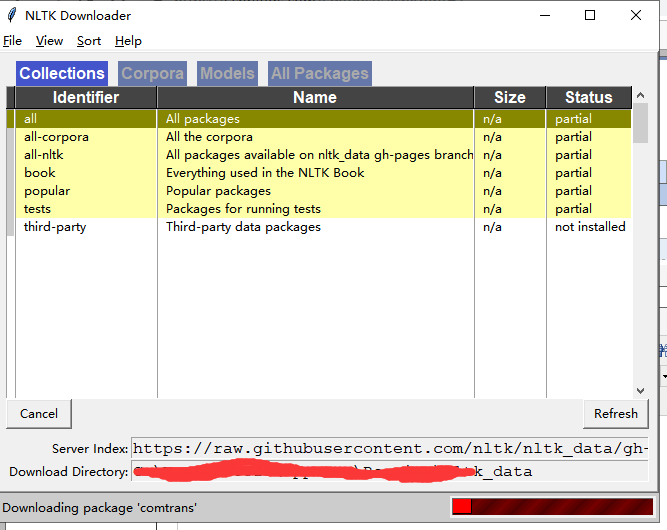This screenshot has height=530, width=667.
Task: Switch to the Collections tab
Action: 62,74
